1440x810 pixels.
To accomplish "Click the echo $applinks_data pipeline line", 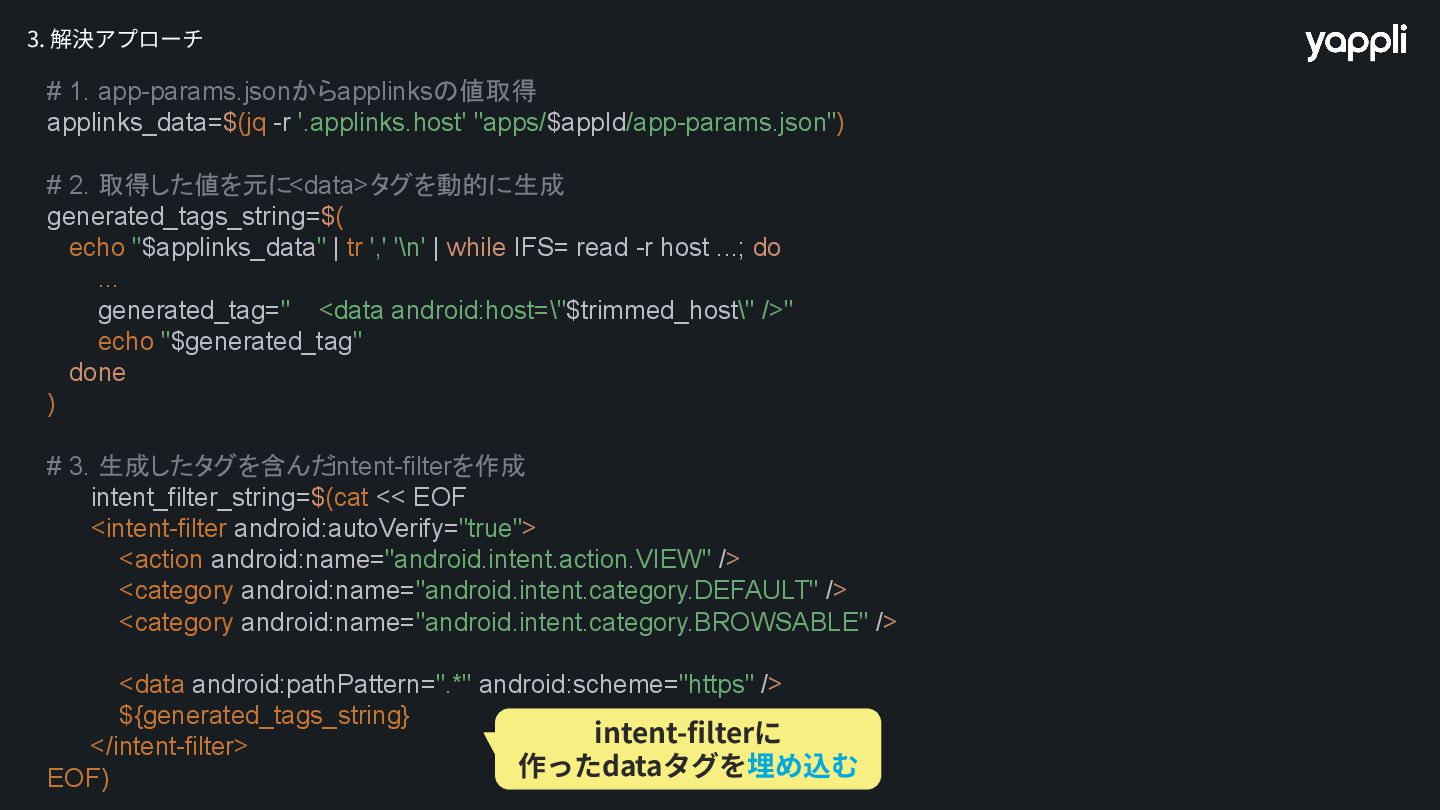I will coord(425,248).
